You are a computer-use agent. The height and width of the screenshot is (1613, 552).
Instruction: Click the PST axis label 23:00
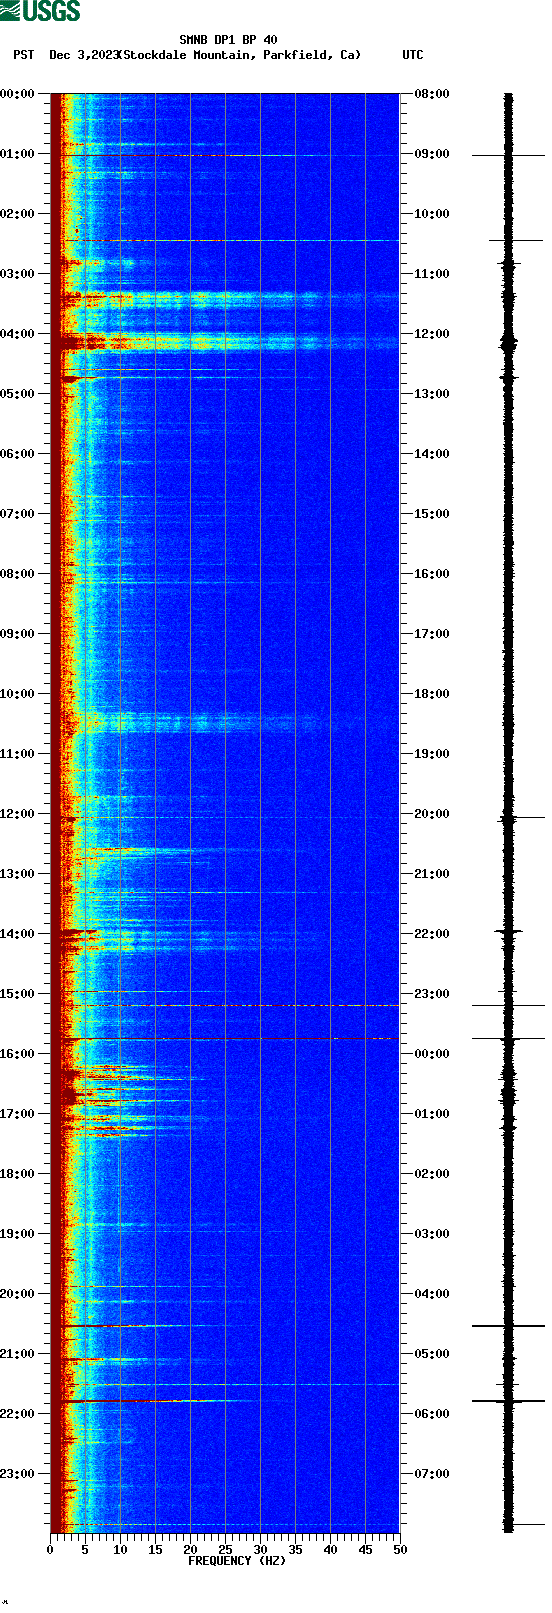coord(18,1474)
